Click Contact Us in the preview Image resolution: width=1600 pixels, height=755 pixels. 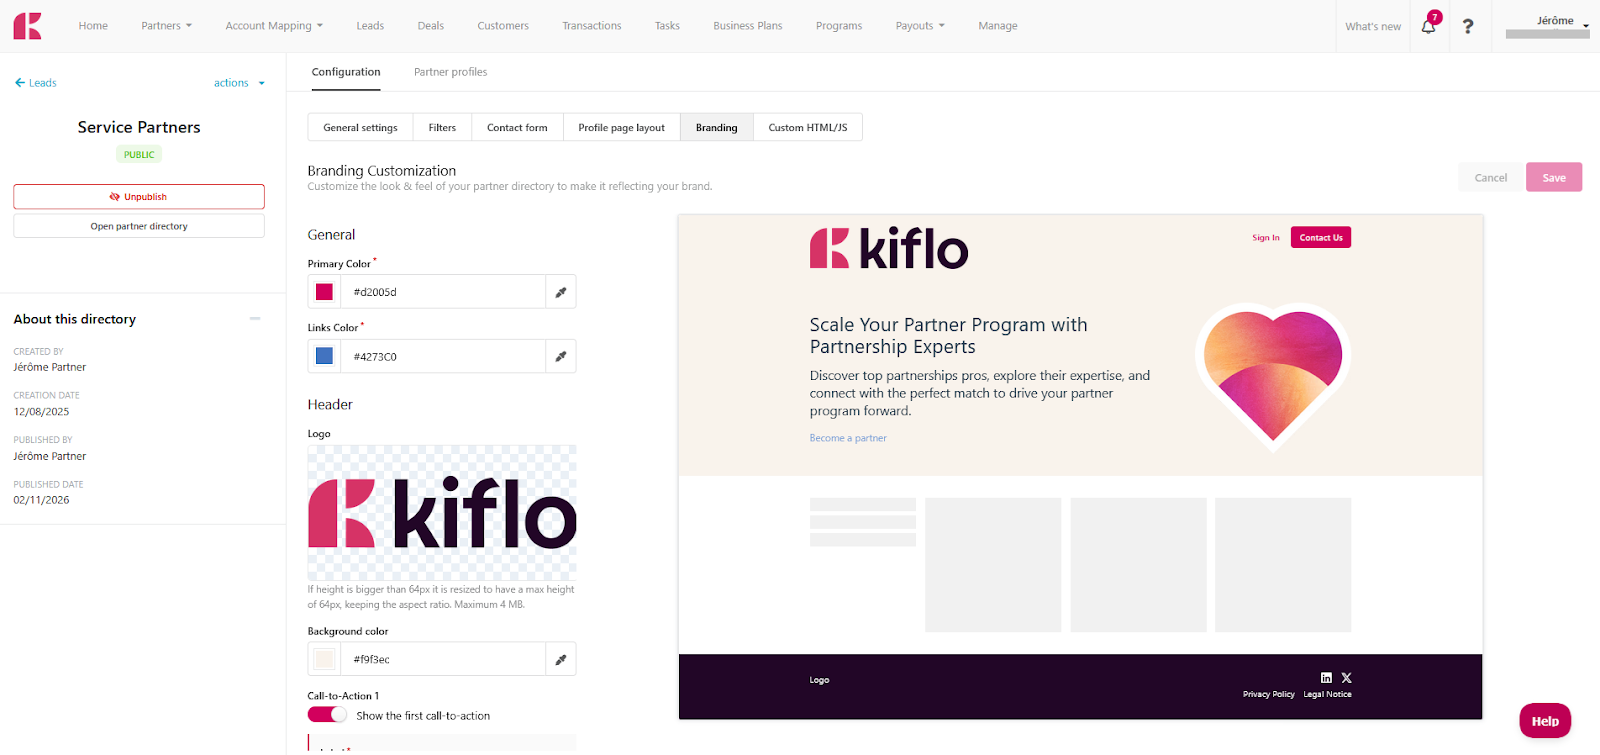(x=1321, y=237)
